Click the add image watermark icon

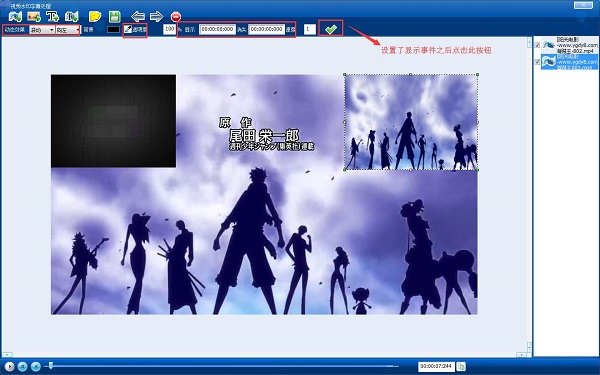(34, 16)
